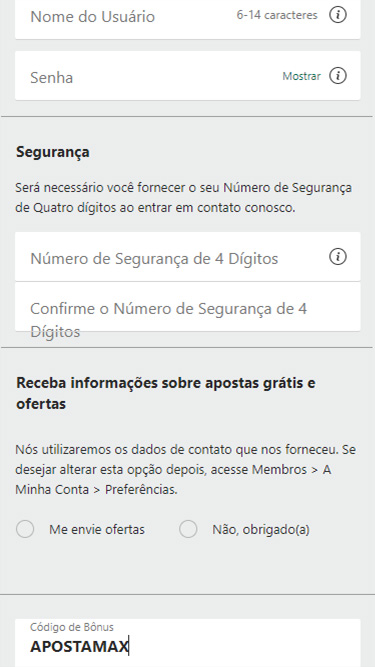Select the Não, obrigado(a) radio circle

click(x=188, y=530)
